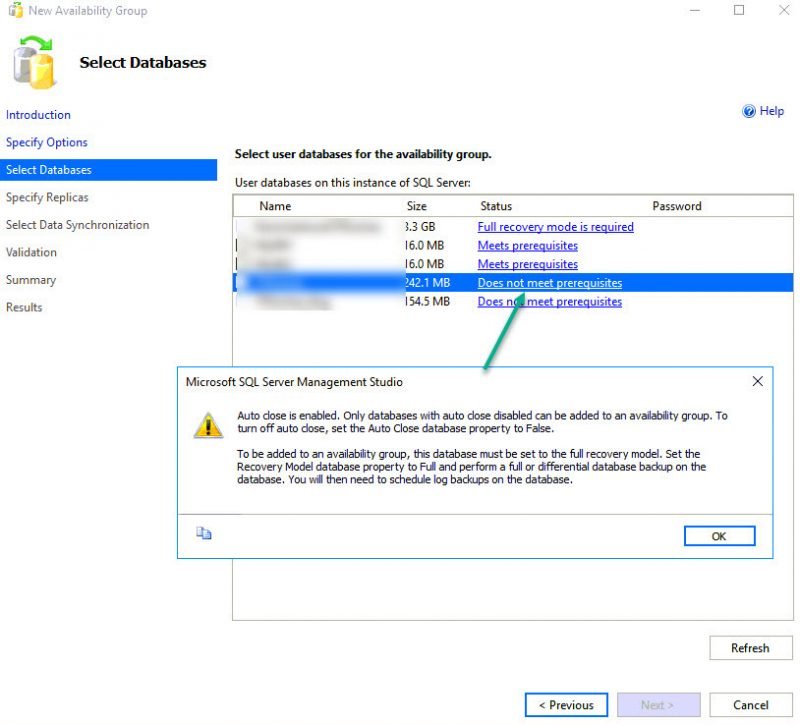800x725 pixels.
Task: Cancel the availability group wizard
Action: [x=750, y=705]
